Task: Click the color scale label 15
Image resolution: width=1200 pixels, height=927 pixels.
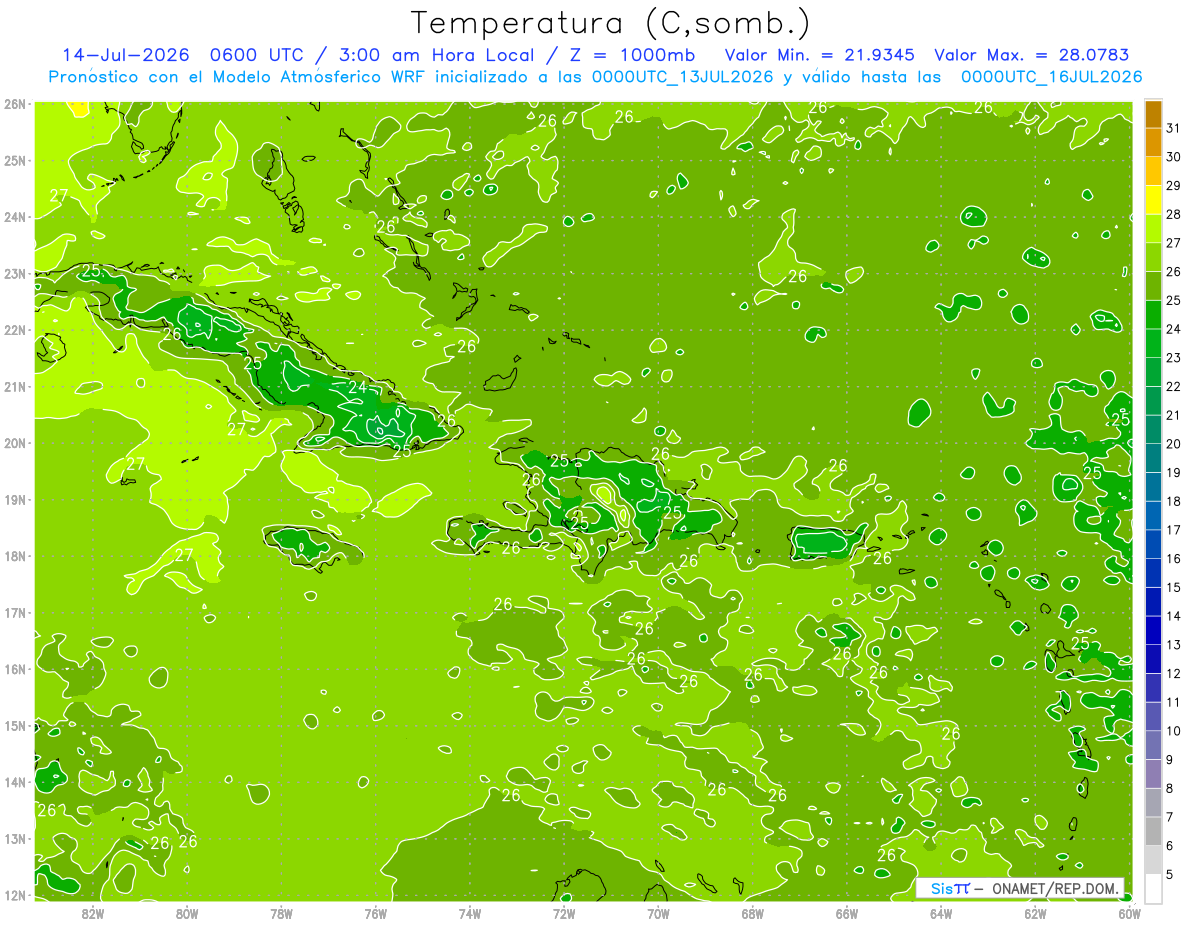Action: (1174, 587)
